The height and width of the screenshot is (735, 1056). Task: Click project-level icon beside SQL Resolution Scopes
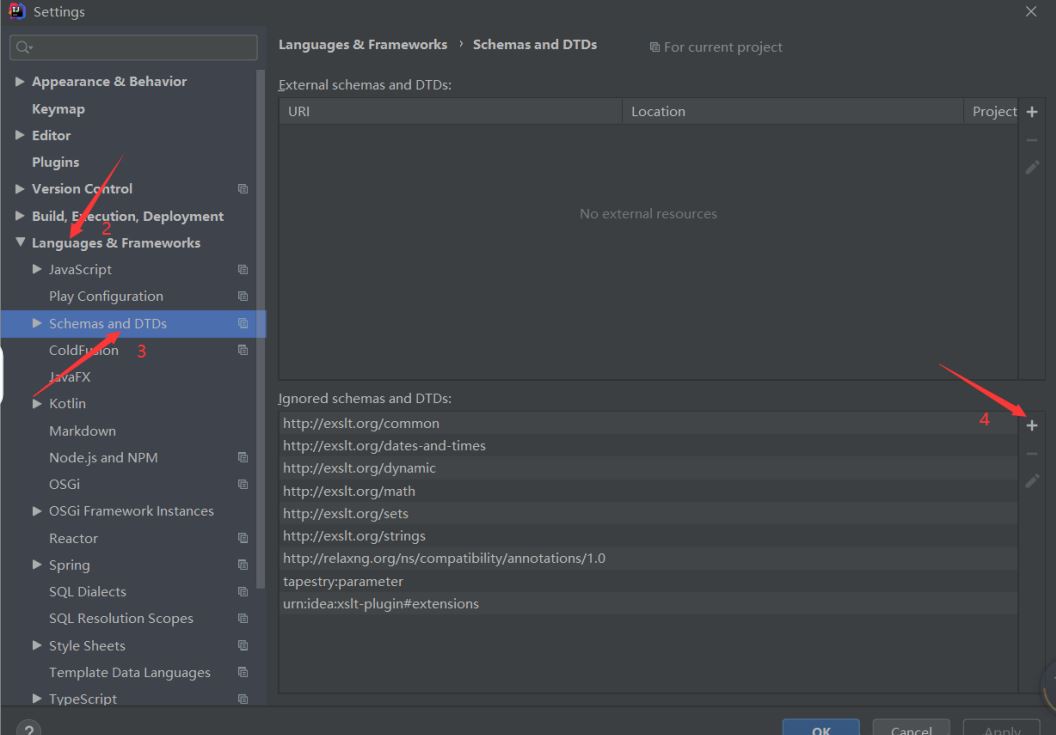pos(242,618)
